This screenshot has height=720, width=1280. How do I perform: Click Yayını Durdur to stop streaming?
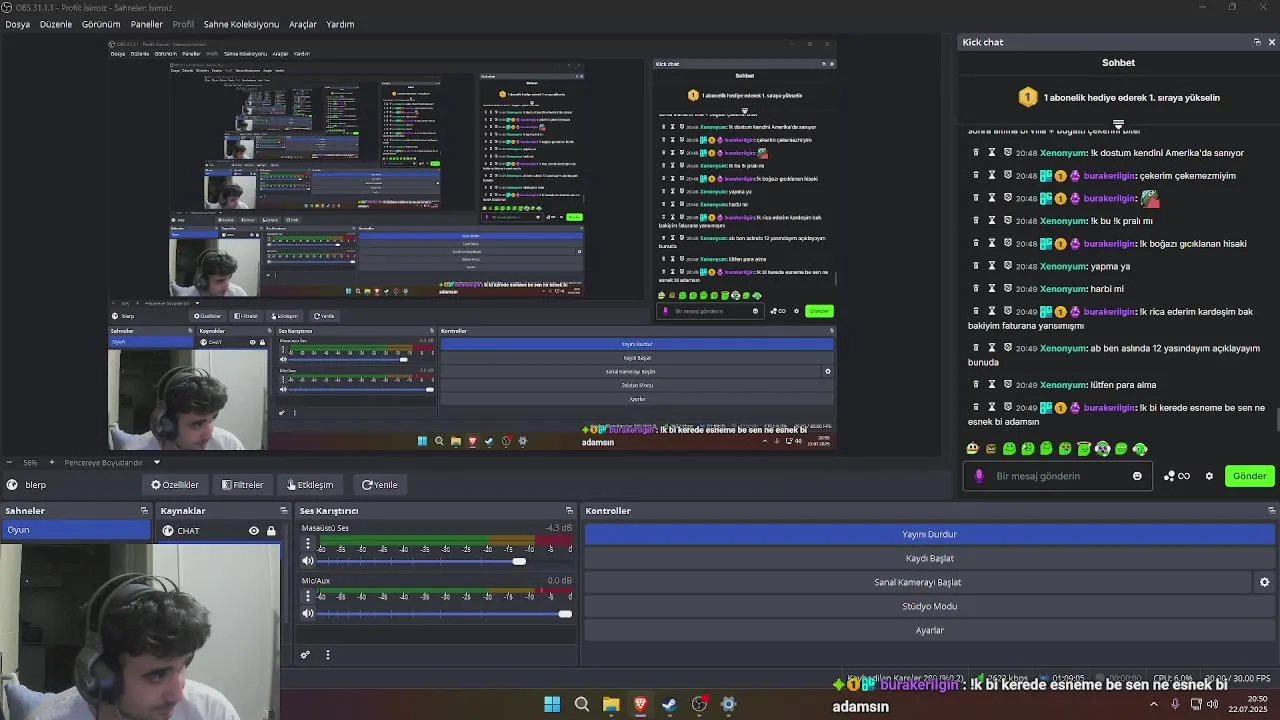(929, 534)
